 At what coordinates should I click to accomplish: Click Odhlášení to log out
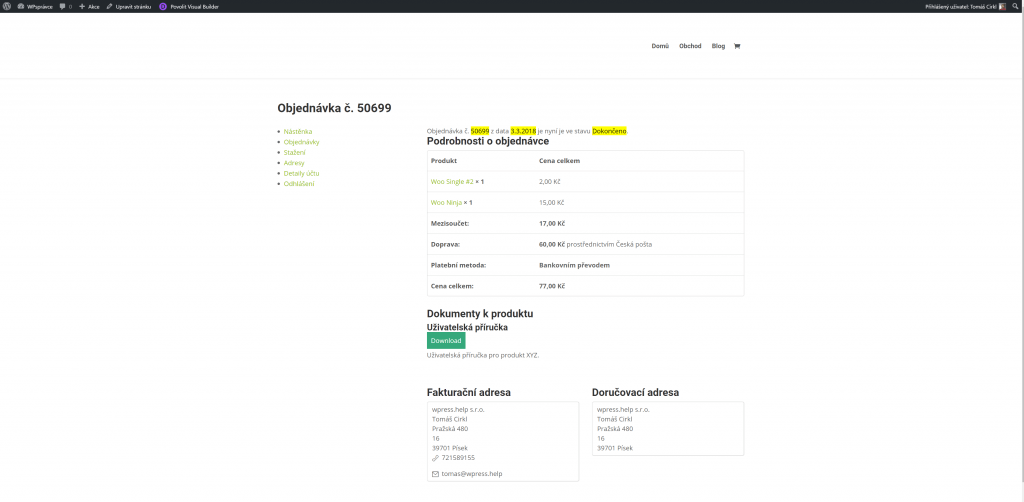pos(299,183)
